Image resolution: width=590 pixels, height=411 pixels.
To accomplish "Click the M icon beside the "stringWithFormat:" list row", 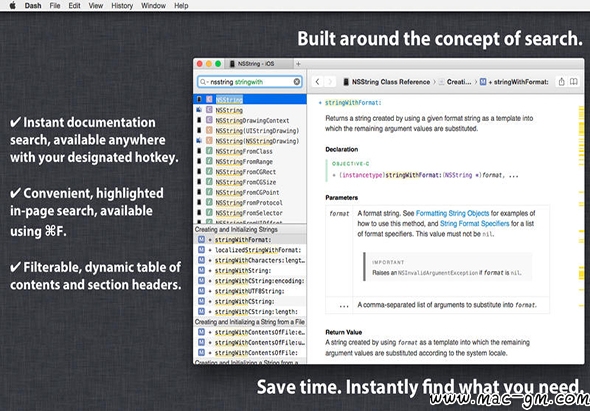I will pyautogui.click(x=201, y=240).
